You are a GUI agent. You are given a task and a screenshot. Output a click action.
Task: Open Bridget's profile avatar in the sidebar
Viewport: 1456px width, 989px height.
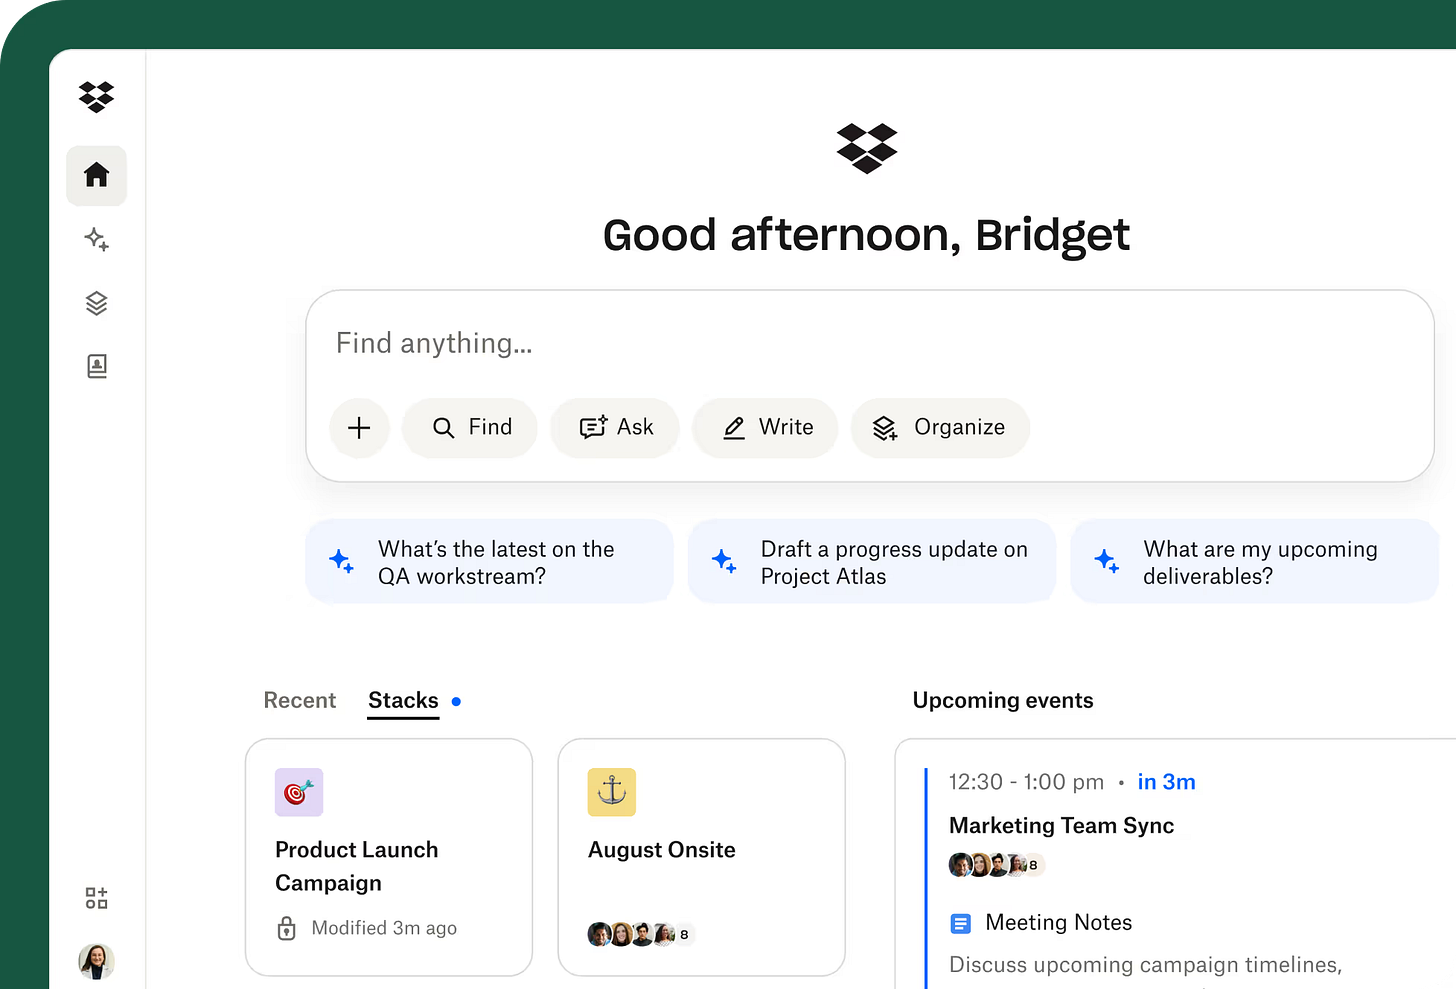click(96, 961)
